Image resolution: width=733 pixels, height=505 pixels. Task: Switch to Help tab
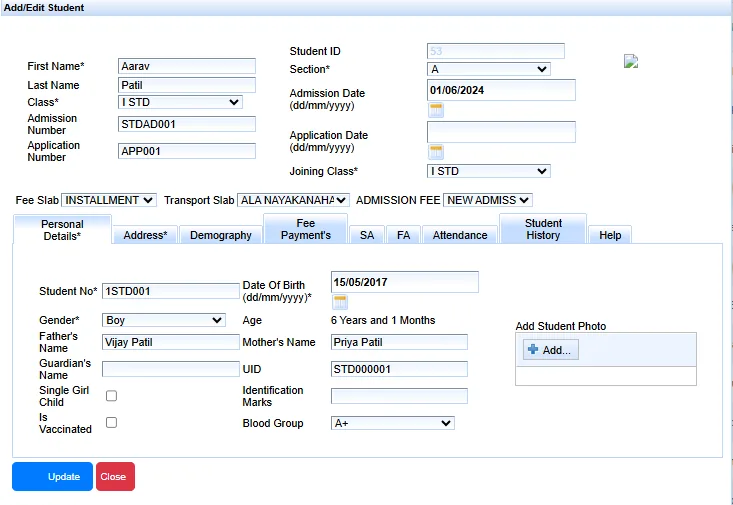[x=610, y=235]
